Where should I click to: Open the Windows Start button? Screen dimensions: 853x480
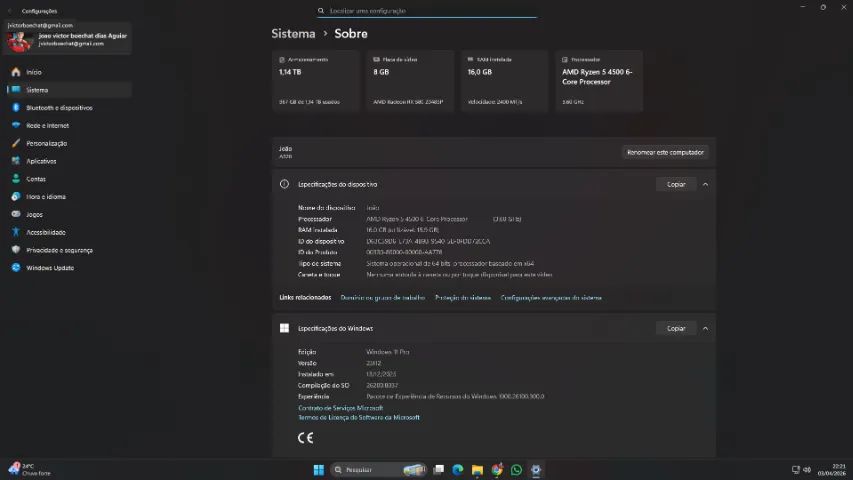click(319, 470)
